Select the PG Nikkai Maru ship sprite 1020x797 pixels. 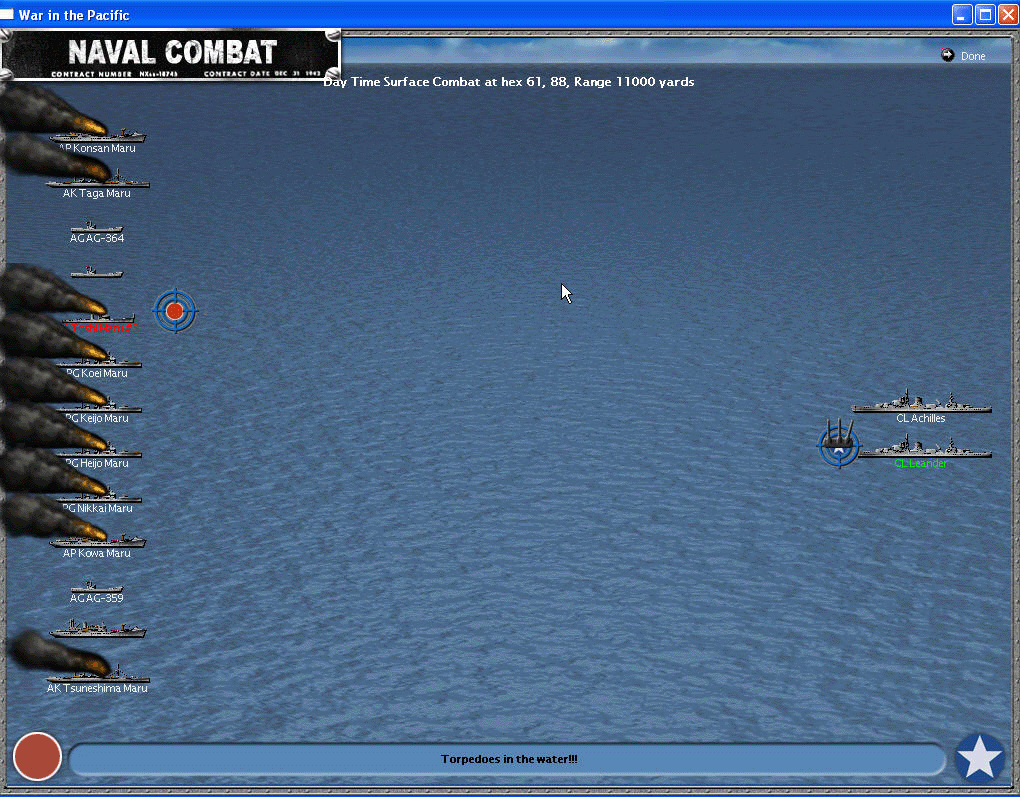[x=99, y=496]
